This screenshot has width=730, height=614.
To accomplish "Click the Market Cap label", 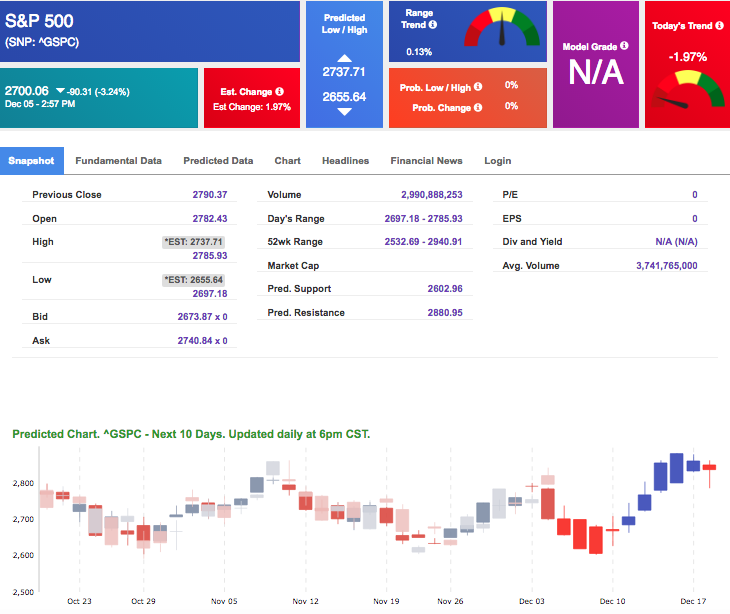I will tap(293, 266).
